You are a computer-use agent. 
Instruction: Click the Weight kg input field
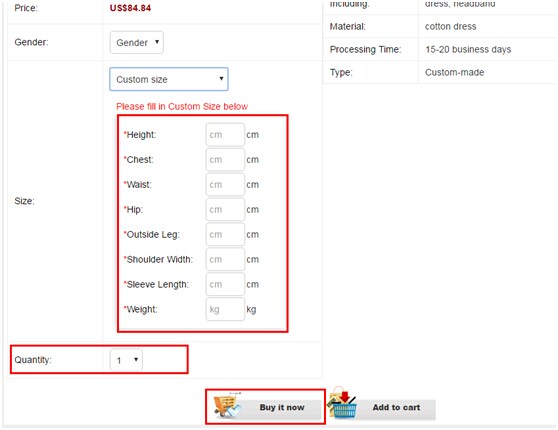(x=225, y=309)
